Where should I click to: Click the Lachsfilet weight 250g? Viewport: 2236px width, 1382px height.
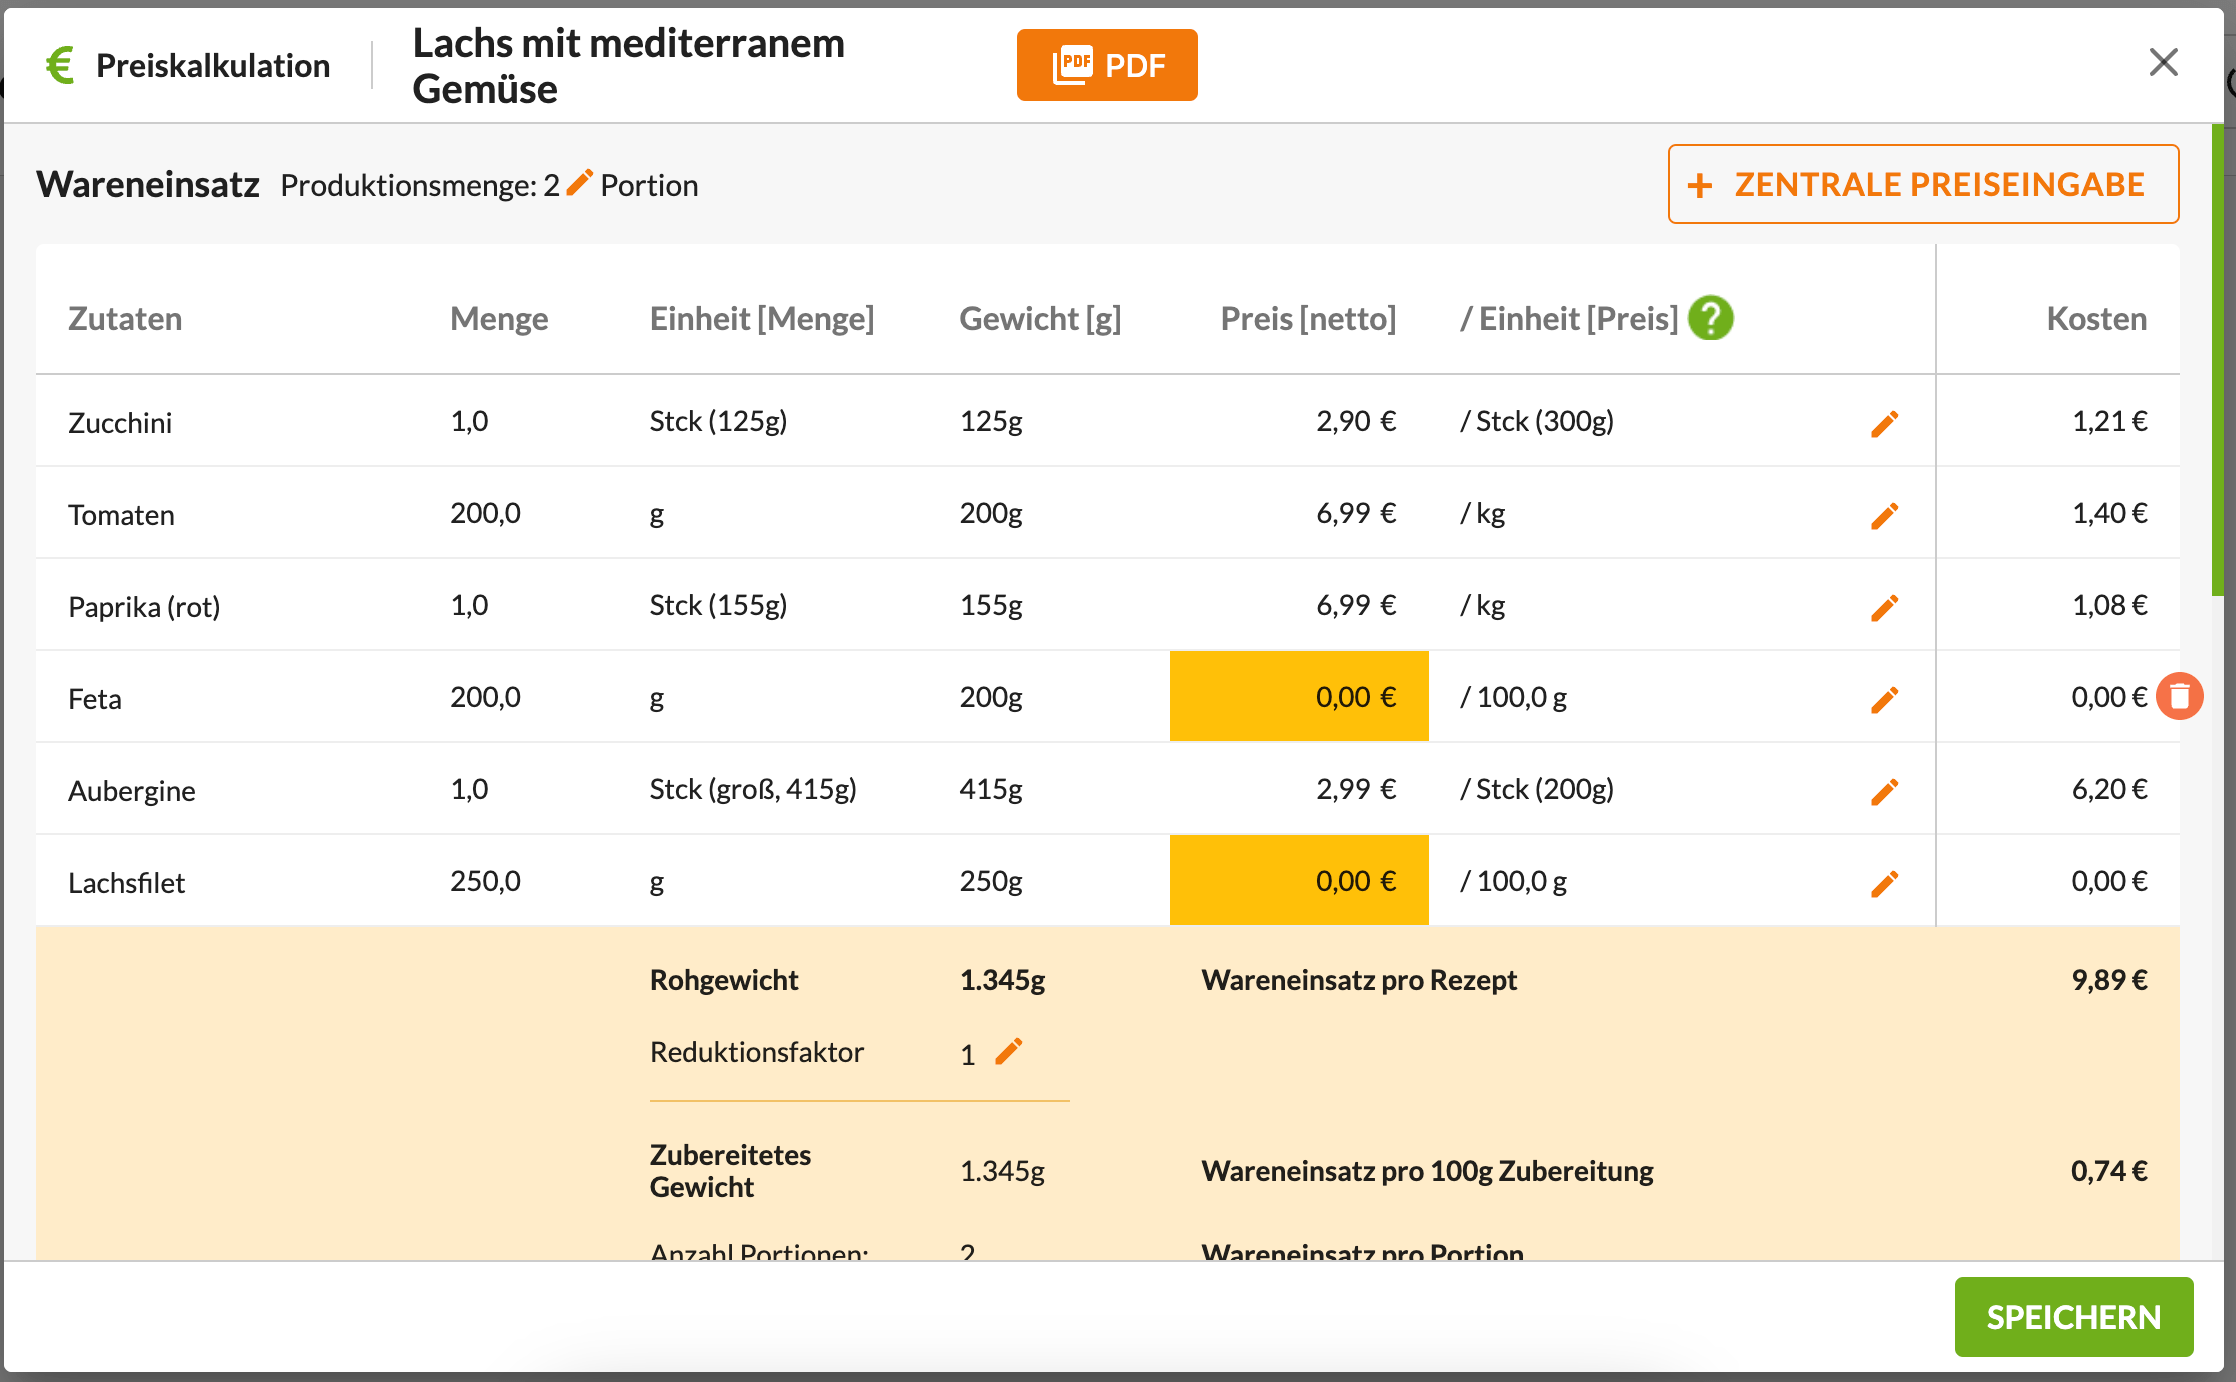991,880
